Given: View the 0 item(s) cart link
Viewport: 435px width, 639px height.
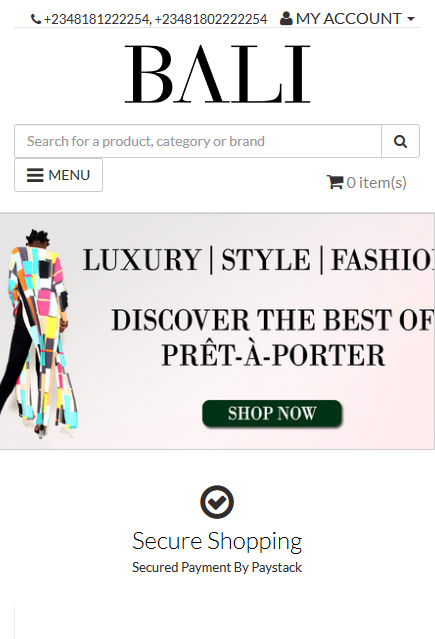Looking at the screenshot, I should 367,183.
